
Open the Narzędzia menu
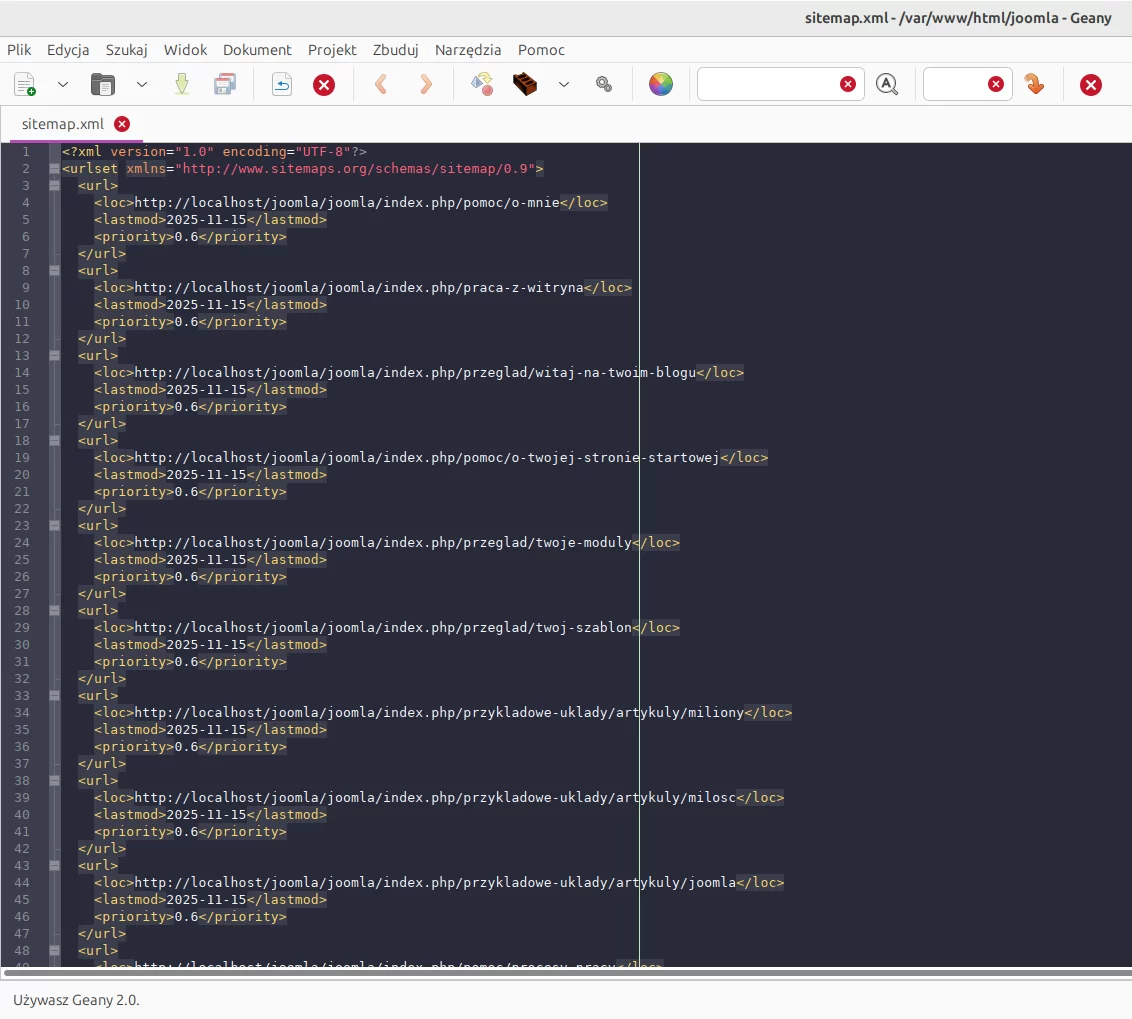[x=468, y=50]
